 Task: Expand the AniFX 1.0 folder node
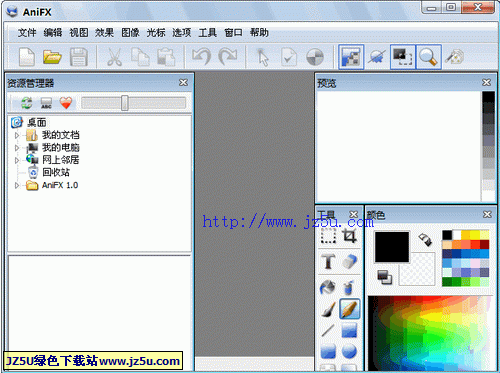point(17,185)
